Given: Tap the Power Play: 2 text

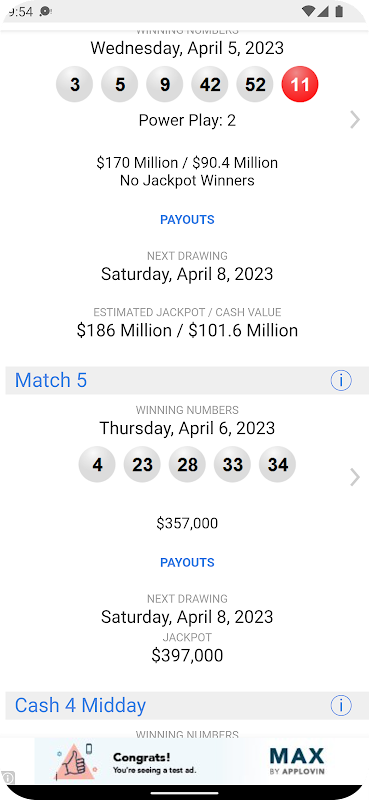Looking at the screenshot, I should [187, 120].
